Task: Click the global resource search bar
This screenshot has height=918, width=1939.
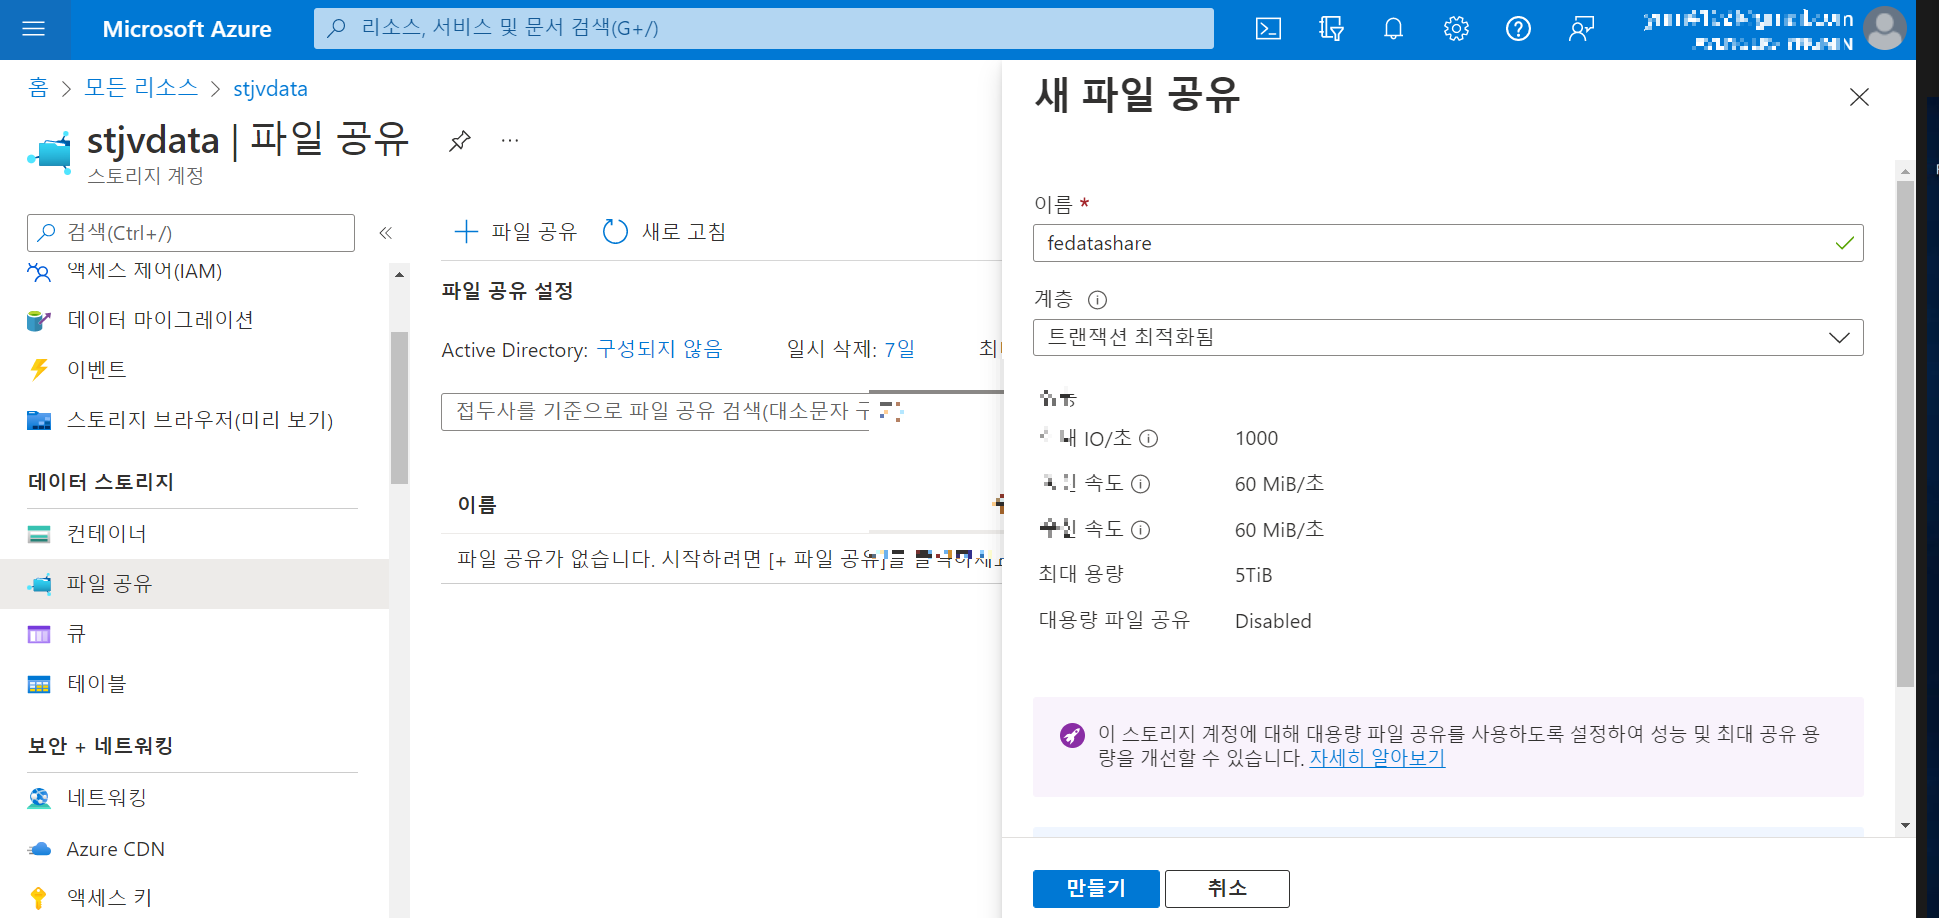Action: coord(764,28)
